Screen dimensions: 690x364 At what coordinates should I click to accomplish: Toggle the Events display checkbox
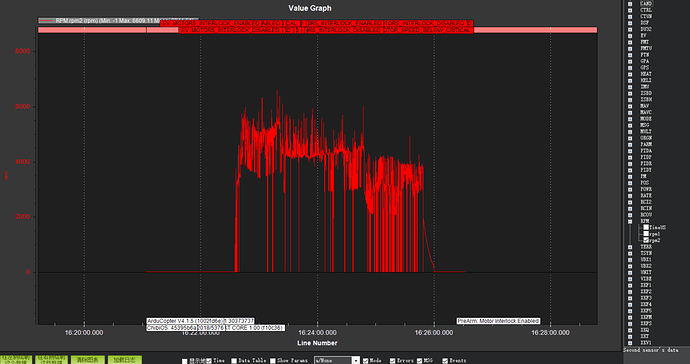445,360
